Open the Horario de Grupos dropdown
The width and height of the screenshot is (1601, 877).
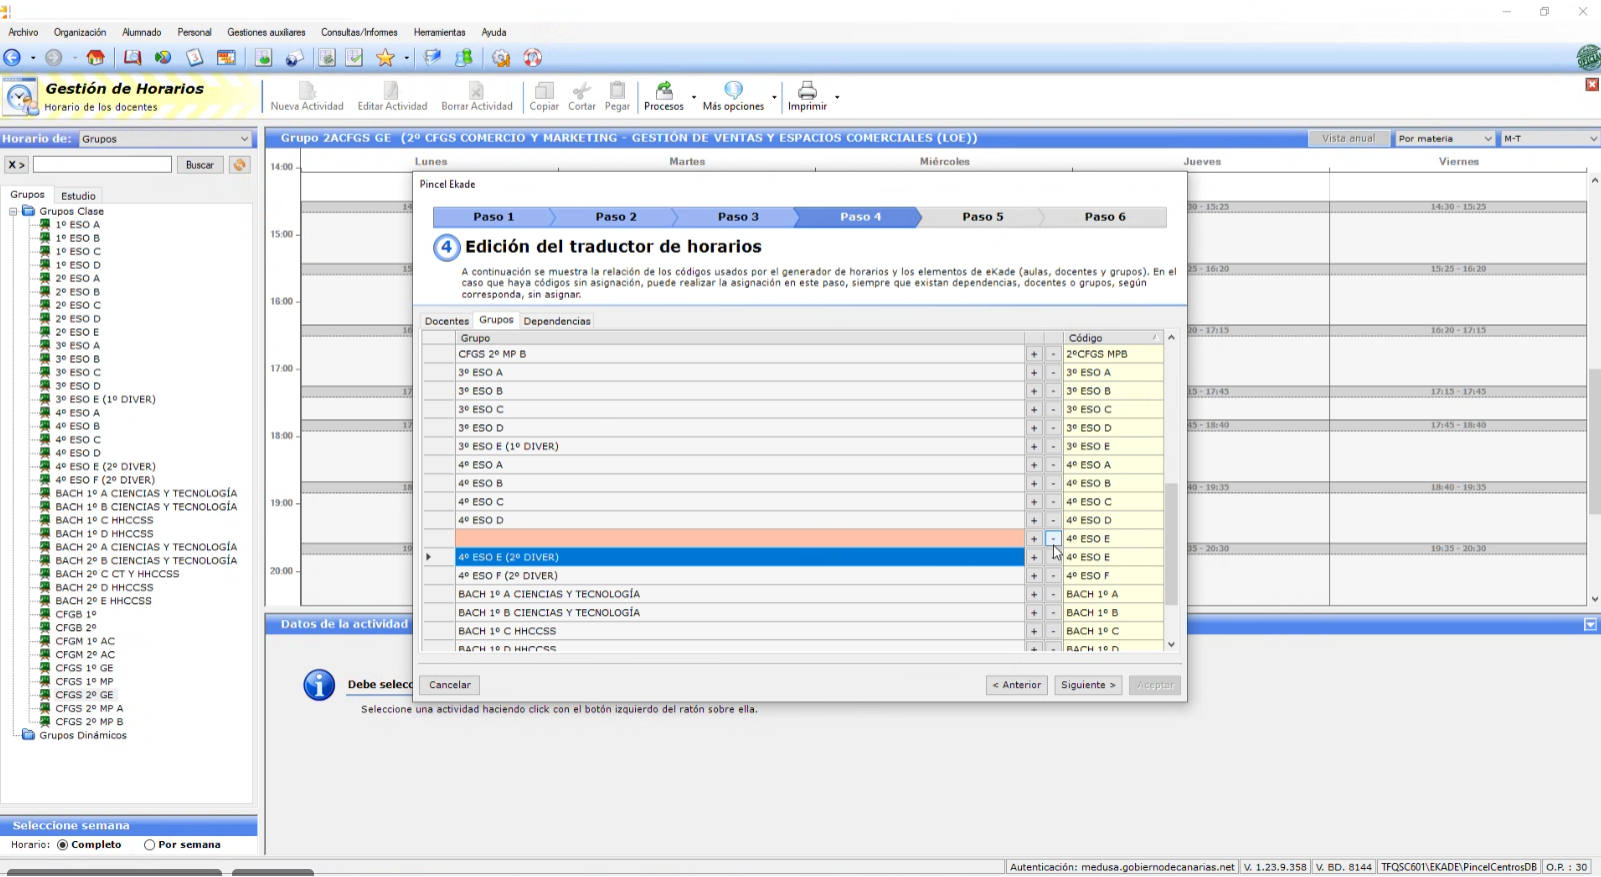pos(165,139)
